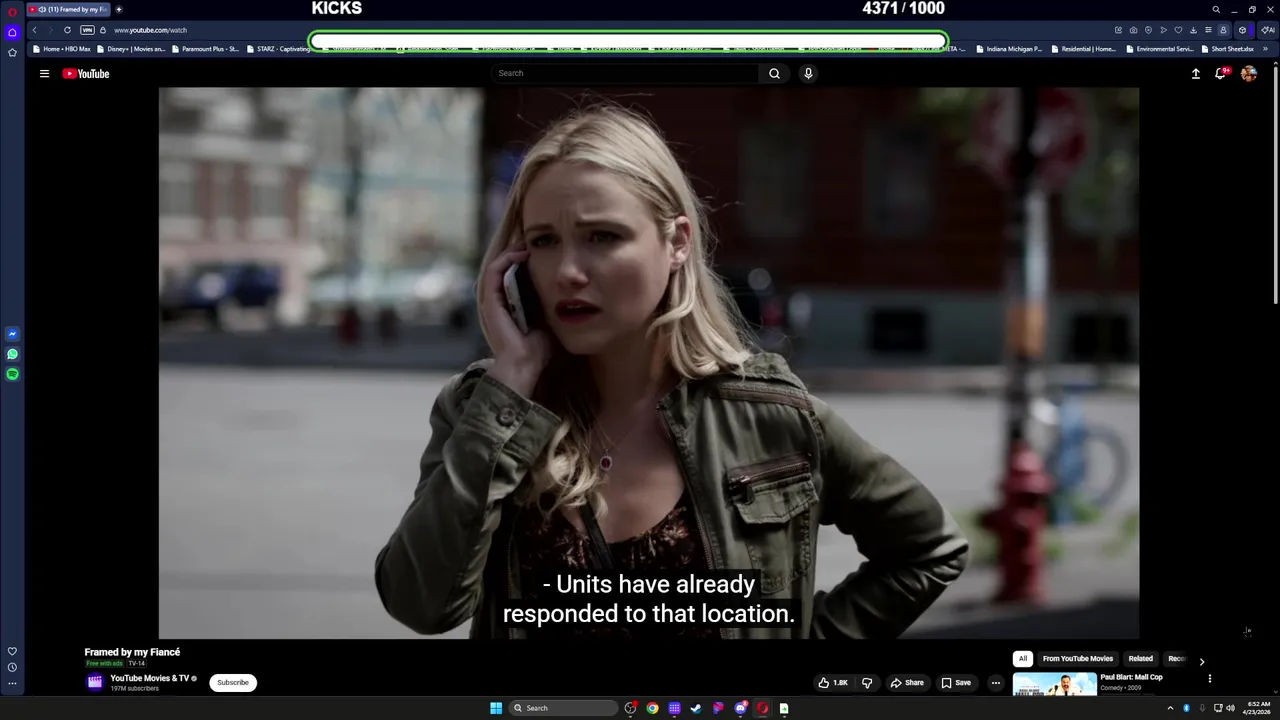Open Spotify in Opera sidebar
This screenshot has width=1280, height=720.
pos(12,374)
